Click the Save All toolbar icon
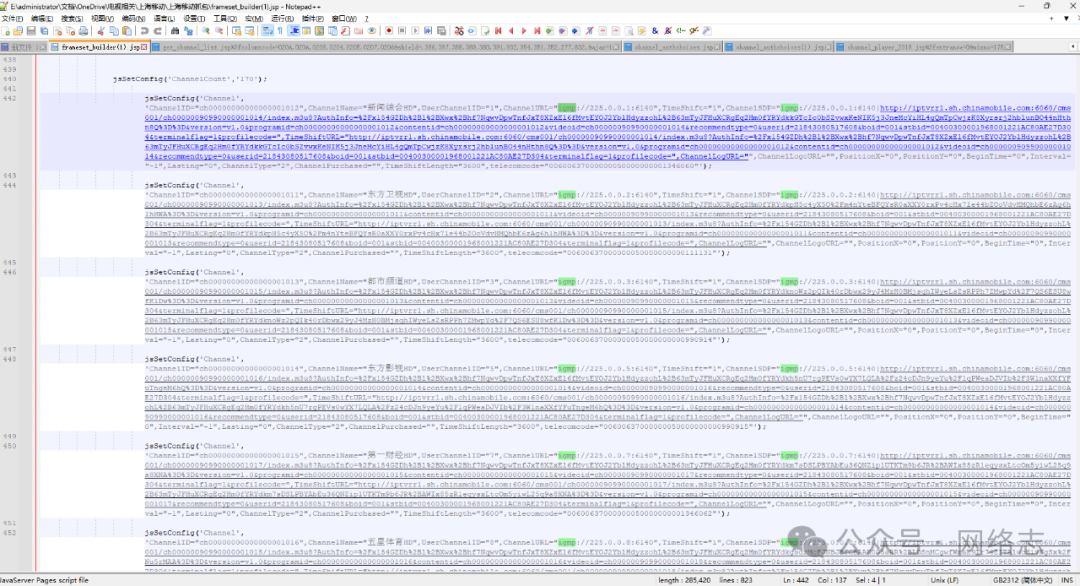This screenshot has height=586, width=1080. [x=44, y=31]
